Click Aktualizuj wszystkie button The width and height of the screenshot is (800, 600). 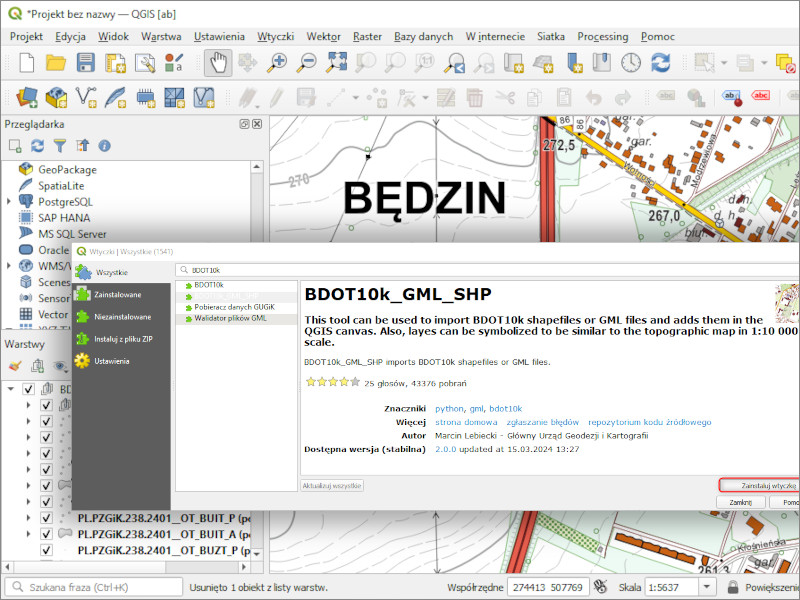point(332,486)
